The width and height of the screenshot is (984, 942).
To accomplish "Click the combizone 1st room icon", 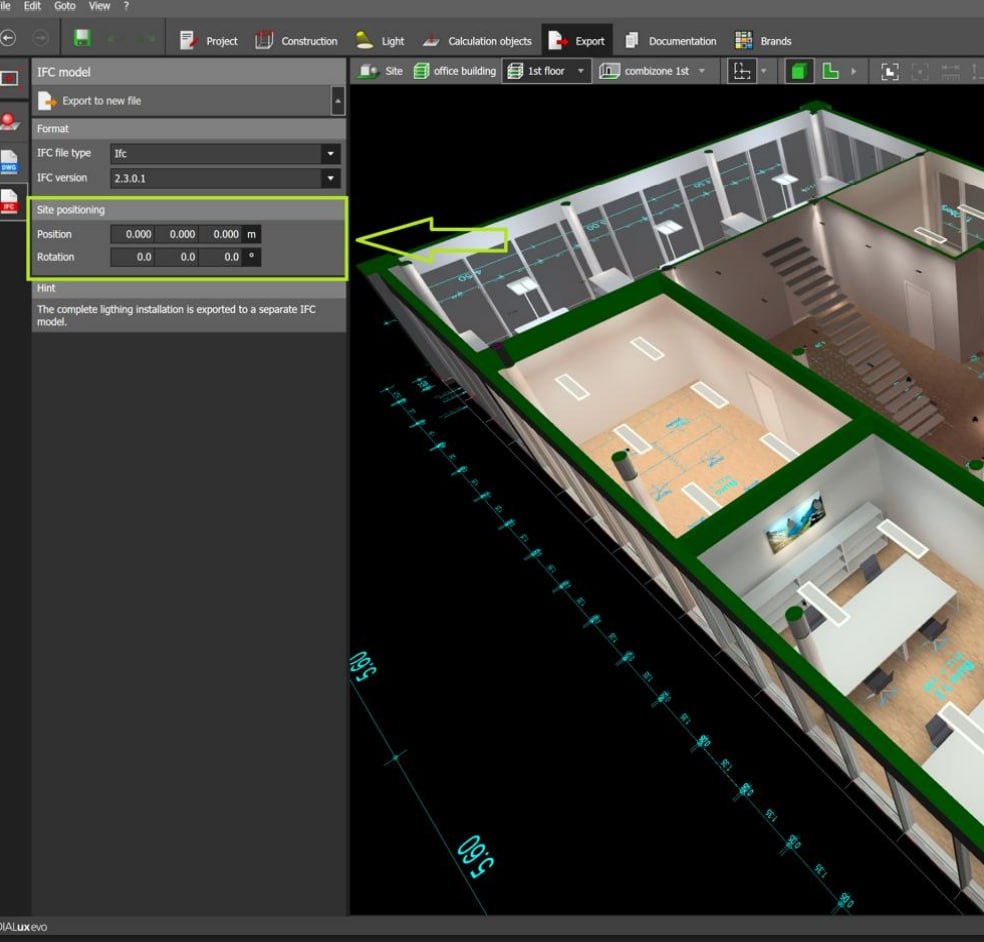I will [x=609, y=72].
